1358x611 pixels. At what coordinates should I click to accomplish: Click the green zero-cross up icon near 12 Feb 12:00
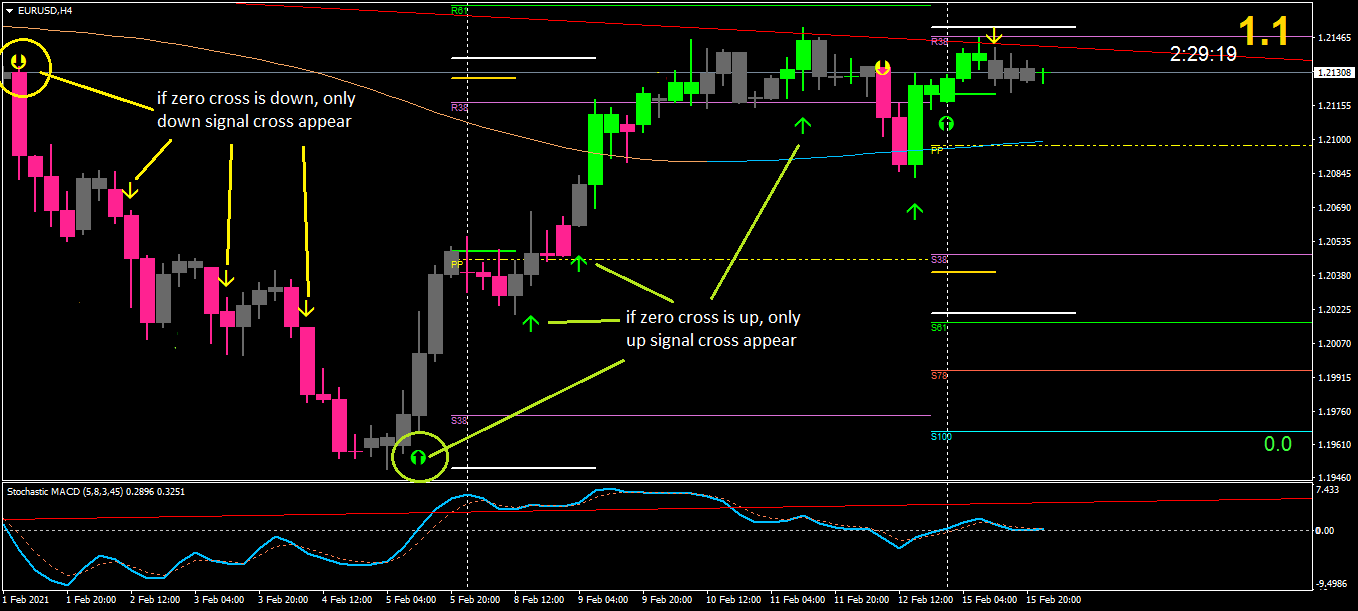click(x=947, y=123)
